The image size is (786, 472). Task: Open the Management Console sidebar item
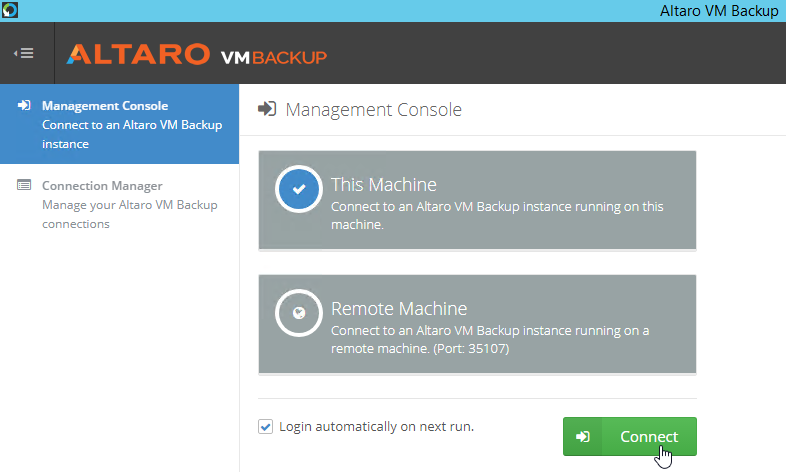119,124
